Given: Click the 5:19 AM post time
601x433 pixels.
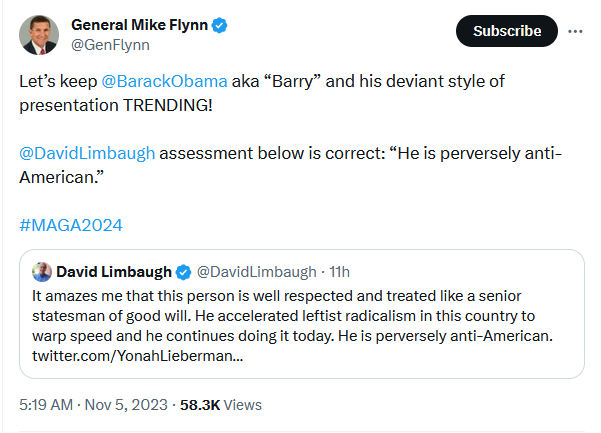Looking at the screenshot, I should coord(46,405).
